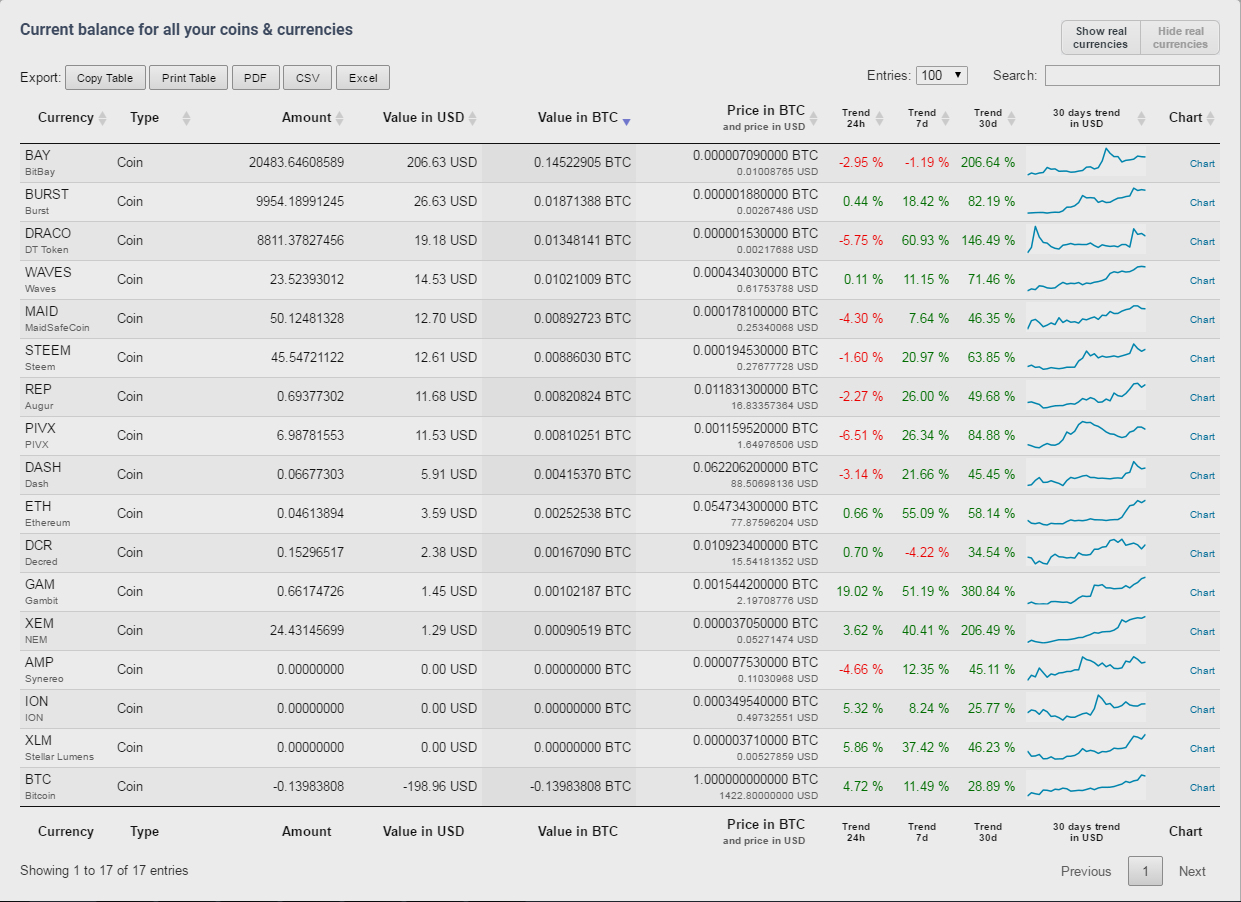The image size is (1241, 902).
Task: Go to pagination page 1
Action: pos(1145,871)
